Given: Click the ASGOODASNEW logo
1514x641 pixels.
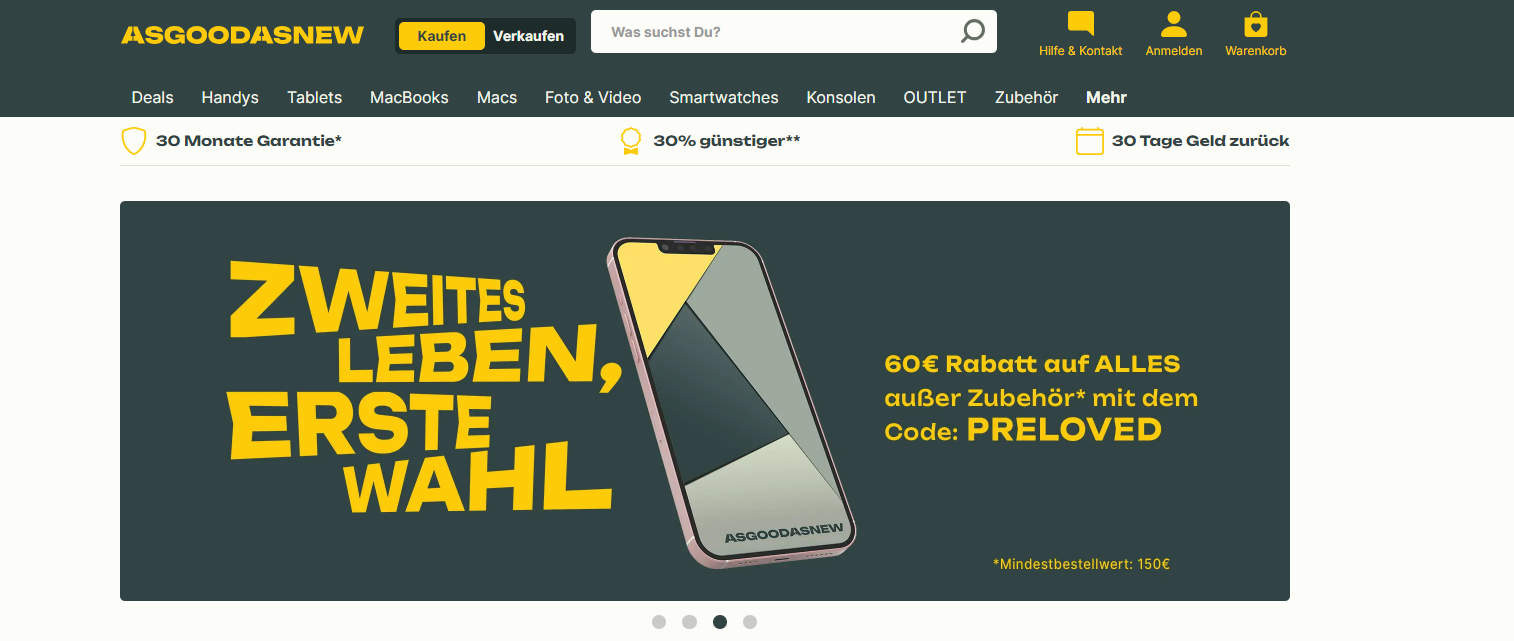Looking at the screenshot, I should pos(243,36).
